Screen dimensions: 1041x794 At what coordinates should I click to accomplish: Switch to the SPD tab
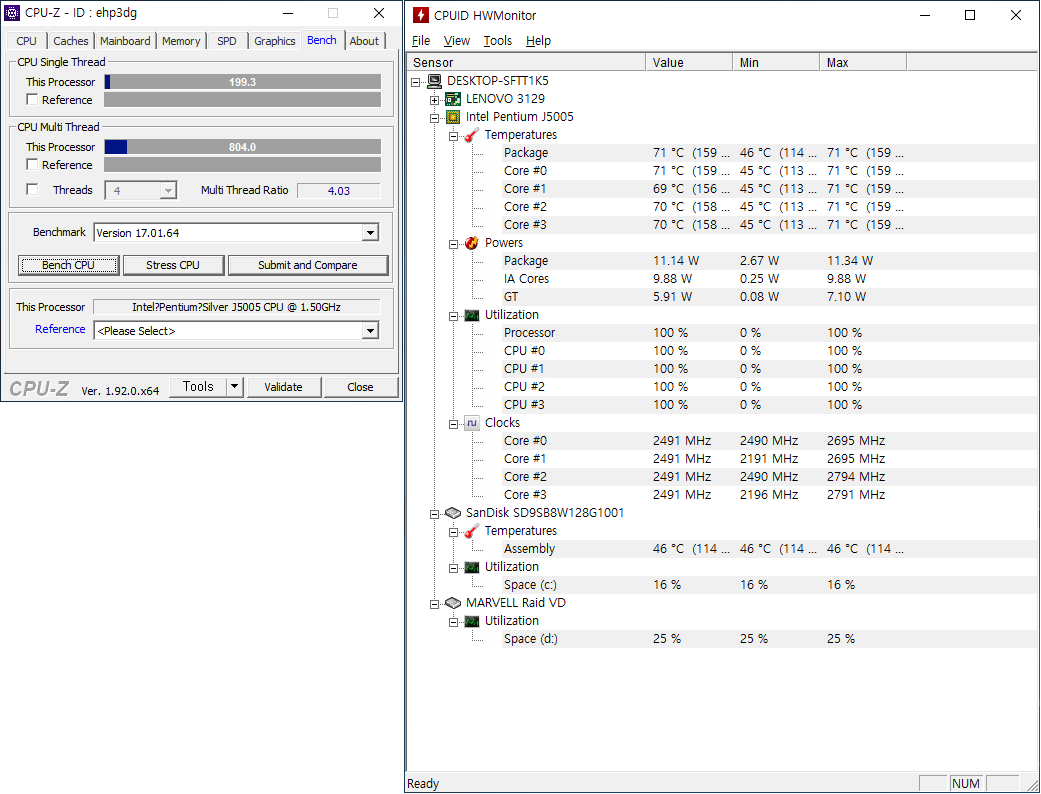tap(226, 40)
